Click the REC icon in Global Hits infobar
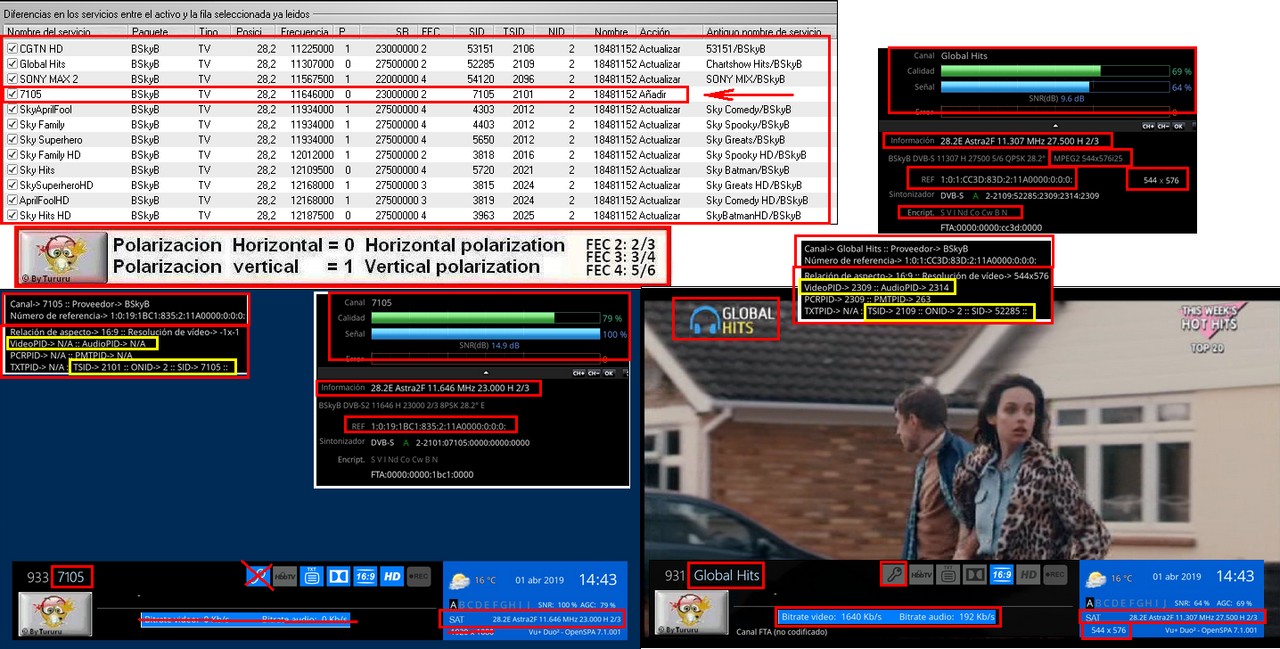This screenshot has height=649, width=1280. [x=1055, y=575]
